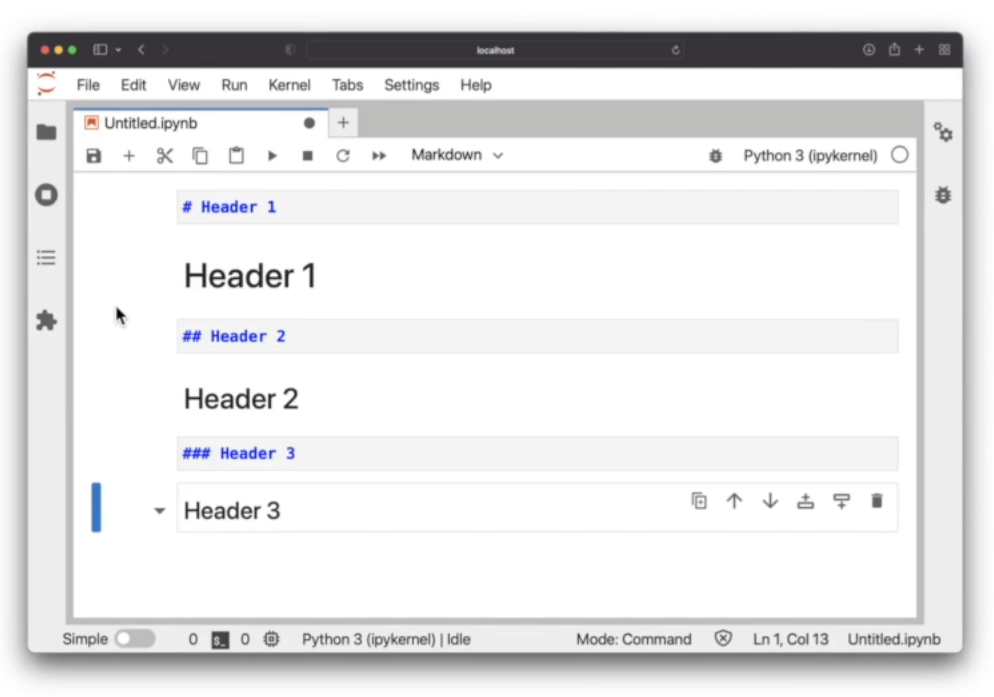Open the browser share button

[x=894, y=49]
